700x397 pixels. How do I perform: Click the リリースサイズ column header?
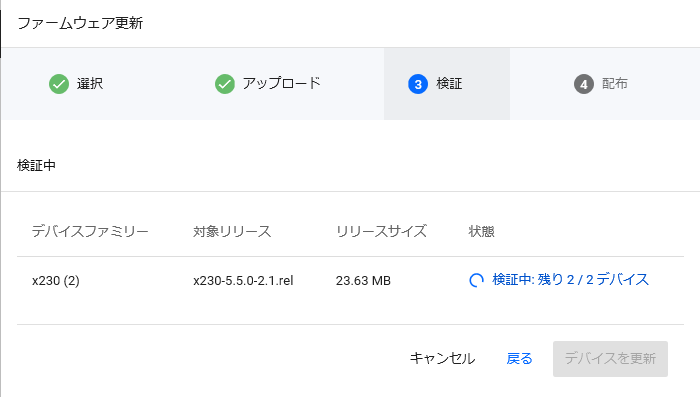click(x=381, y=231)
